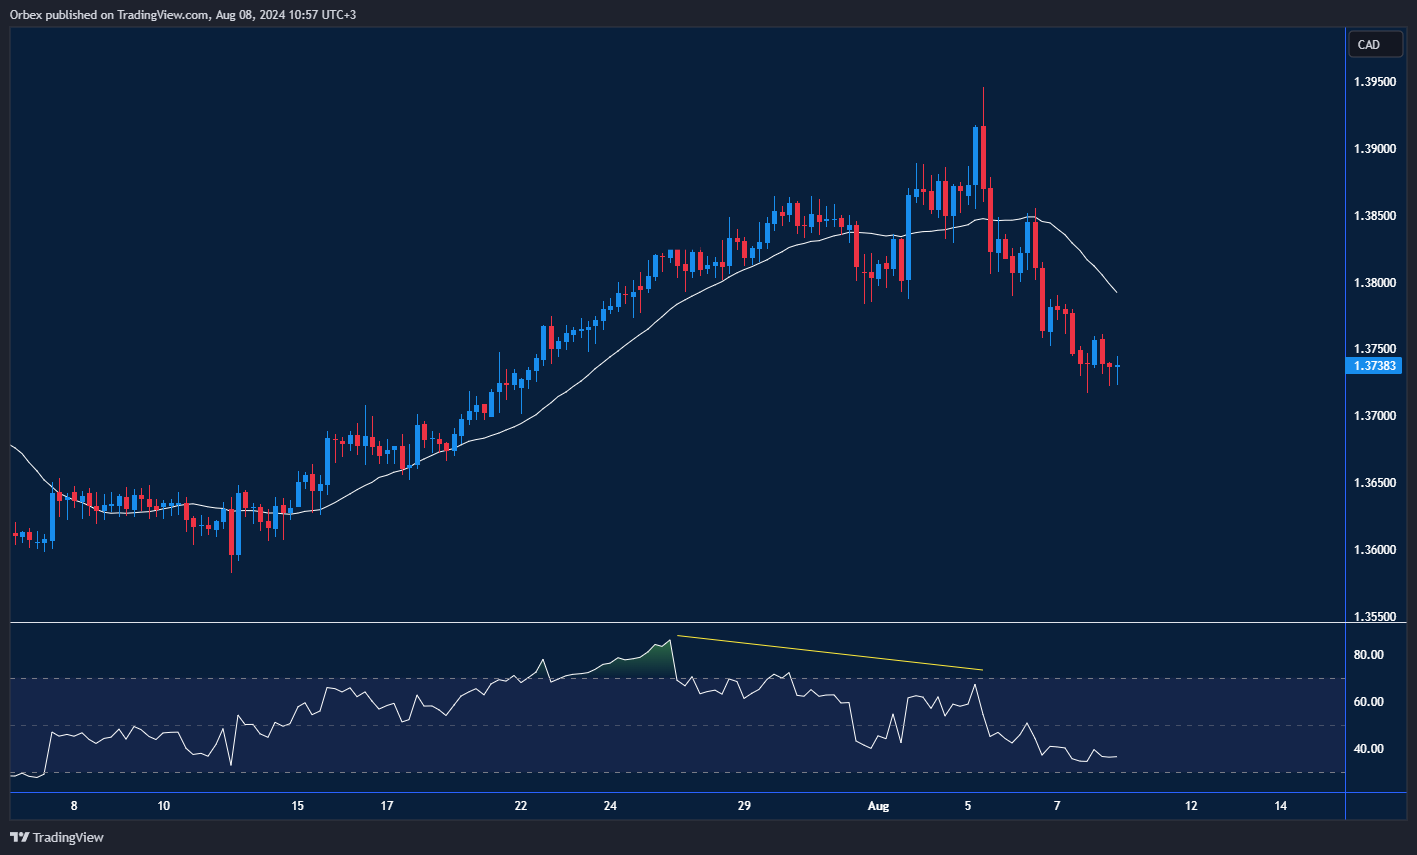Select the 29 date on time axis

coord(743,805)
